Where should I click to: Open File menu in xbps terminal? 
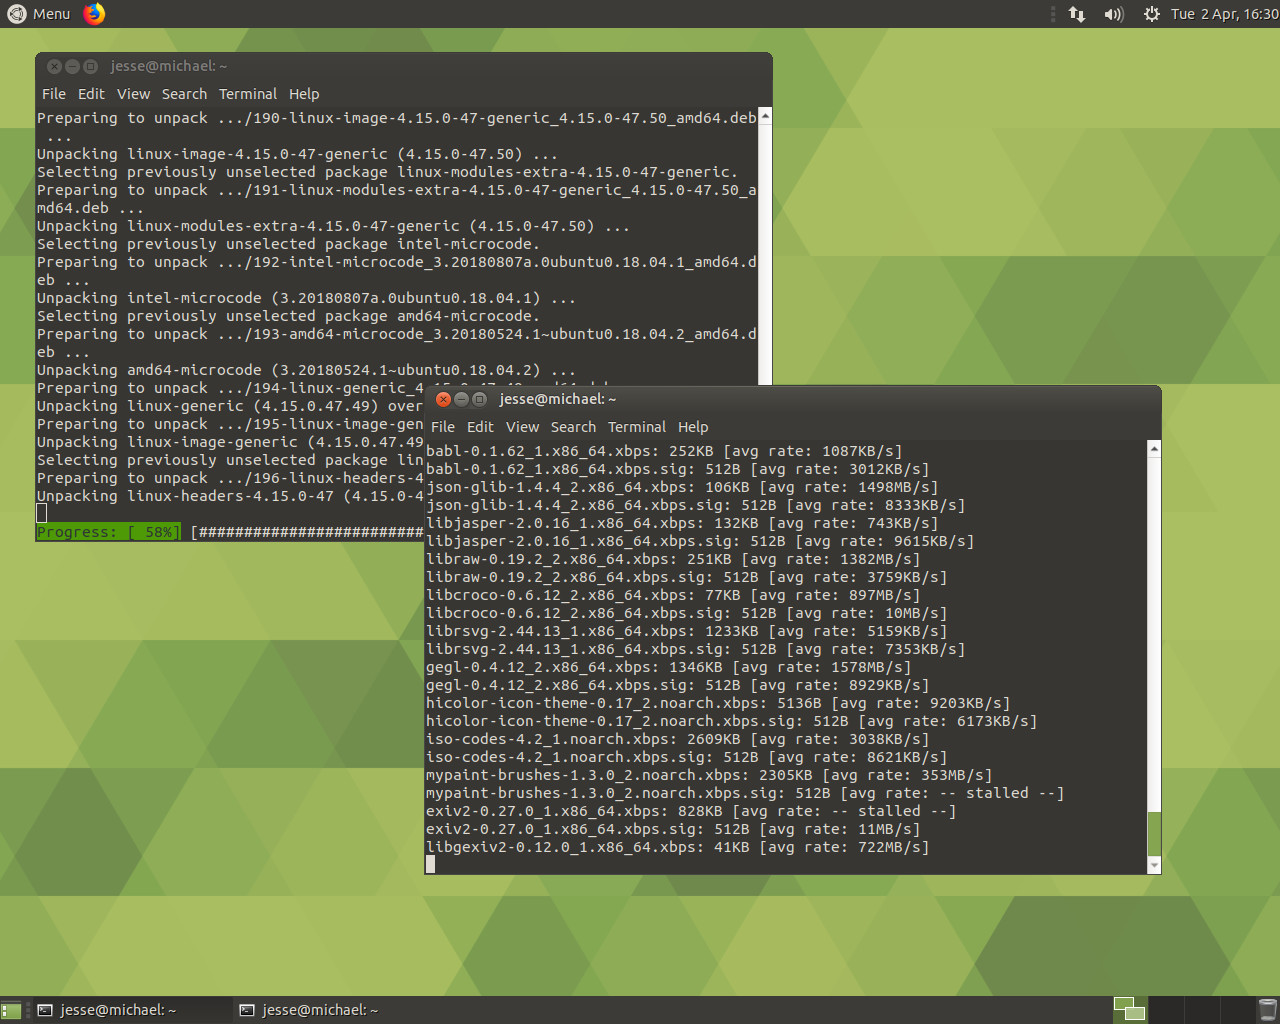(x=443, y=427)
